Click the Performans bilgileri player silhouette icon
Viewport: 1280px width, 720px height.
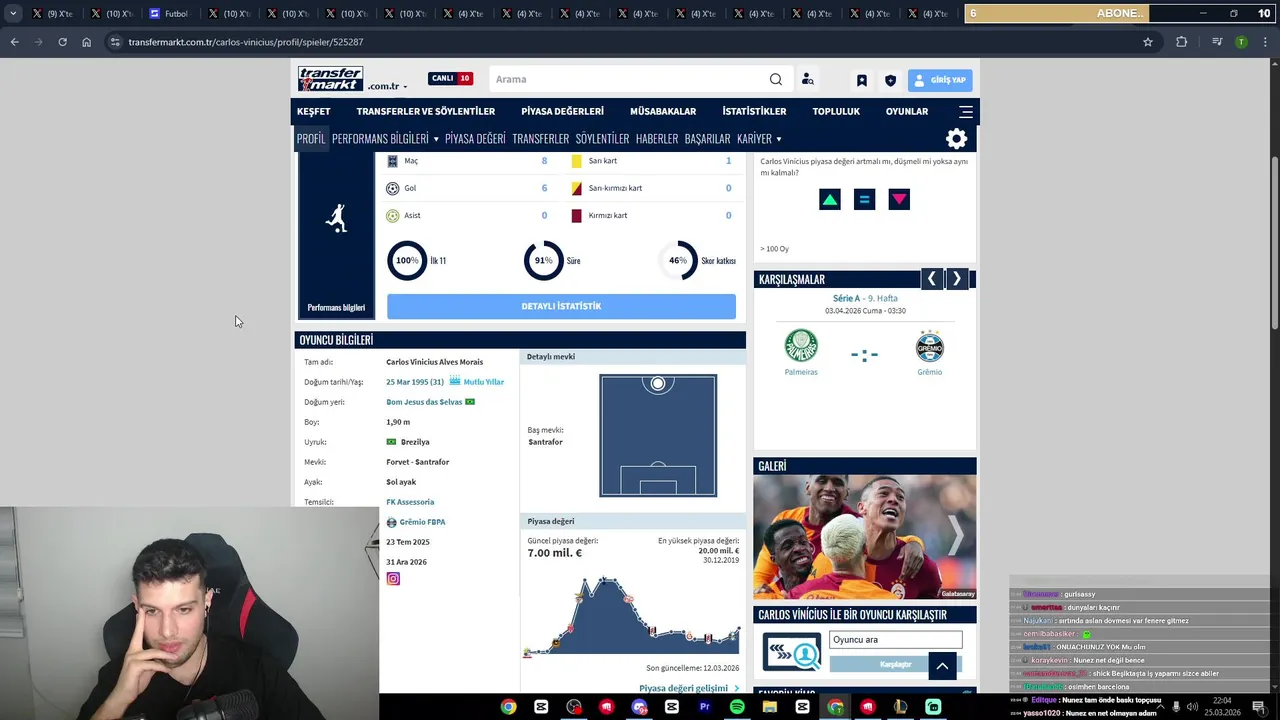point(336,218)
